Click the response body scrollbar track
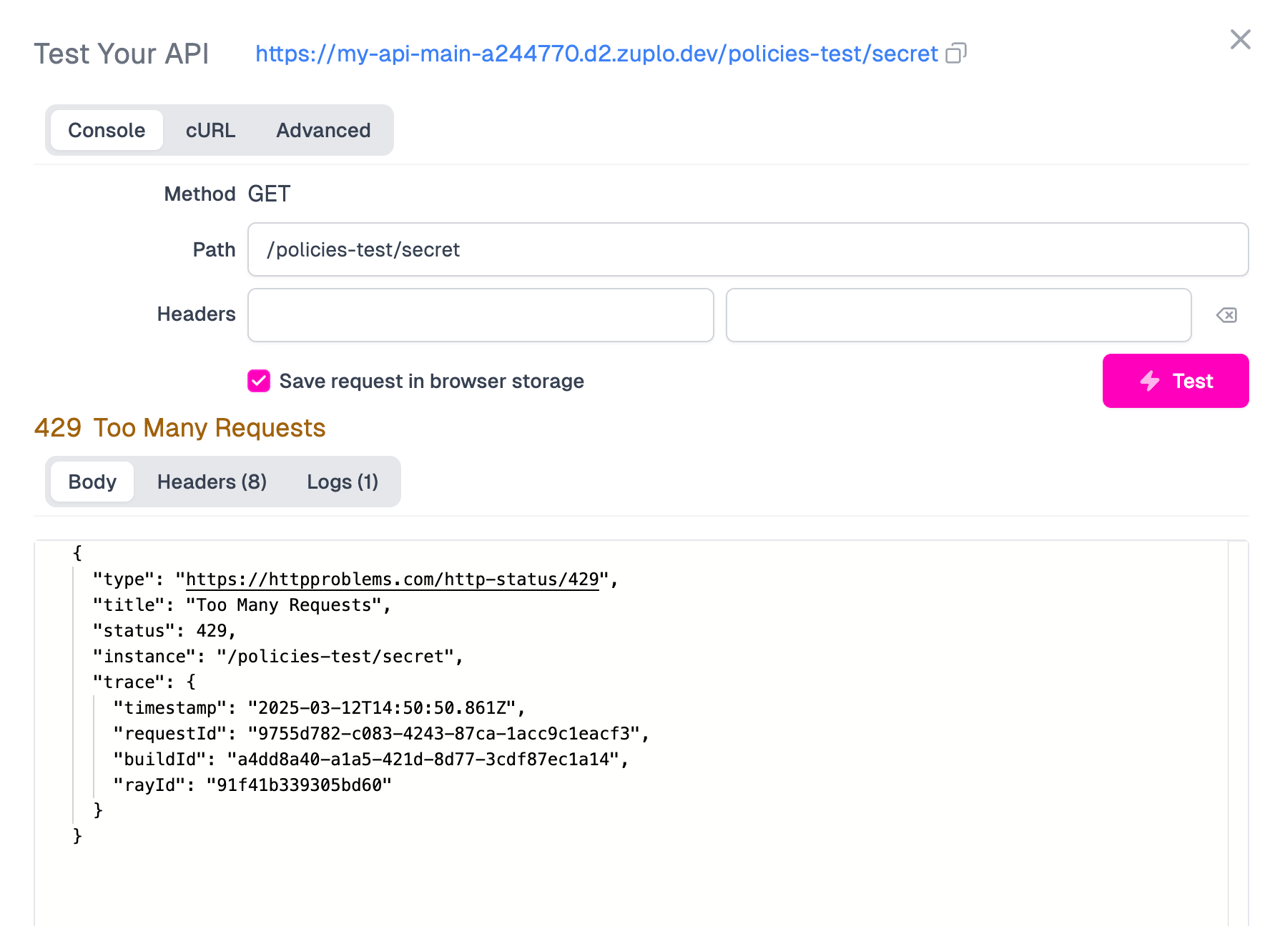1280x926 pixels. (x=1238, y=733)
